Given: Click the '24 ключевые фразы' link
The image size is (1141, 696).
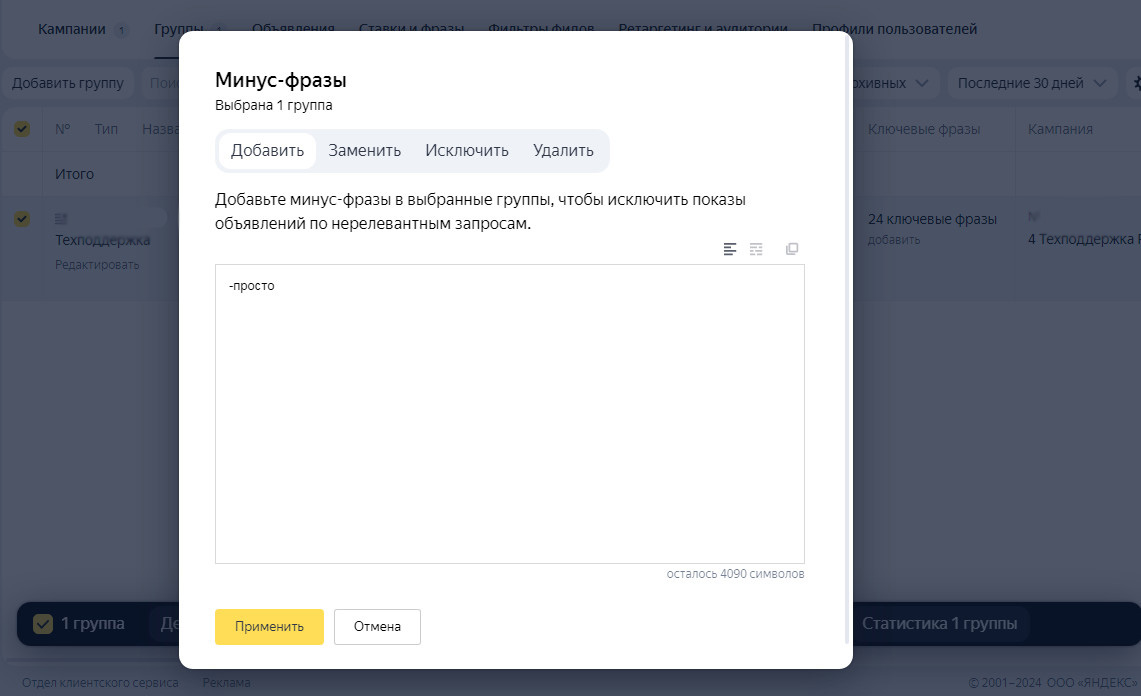Looking at the screenshot, I should 932,219.
